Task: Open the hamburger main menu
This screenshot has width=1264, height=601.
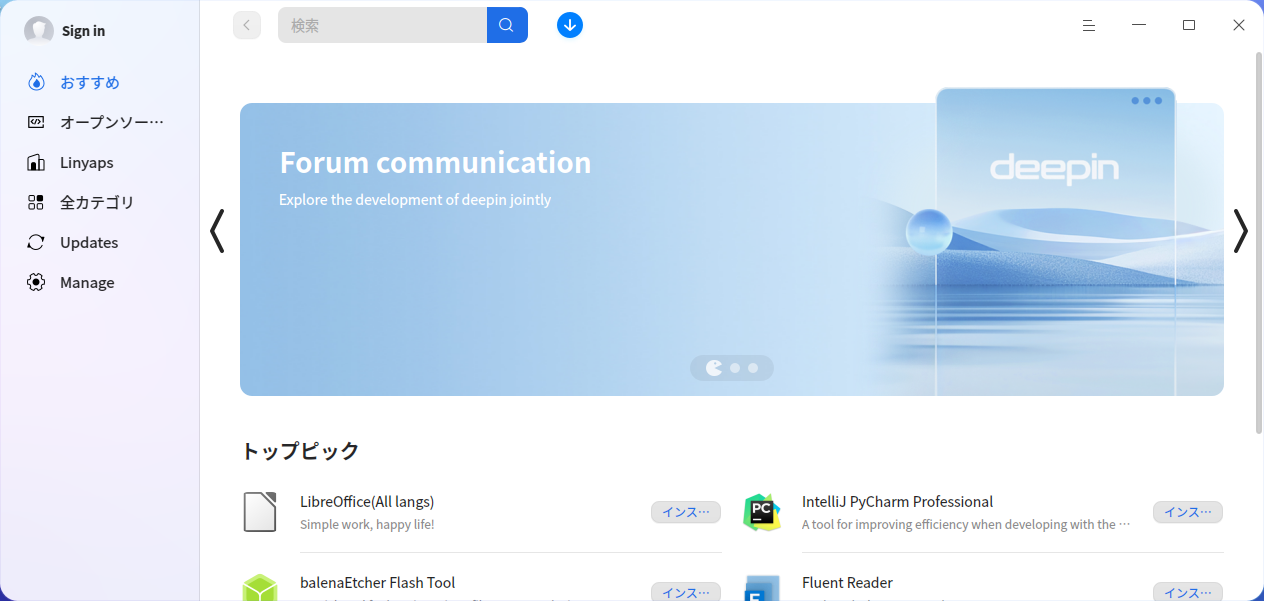Action: coord(1089,25)
